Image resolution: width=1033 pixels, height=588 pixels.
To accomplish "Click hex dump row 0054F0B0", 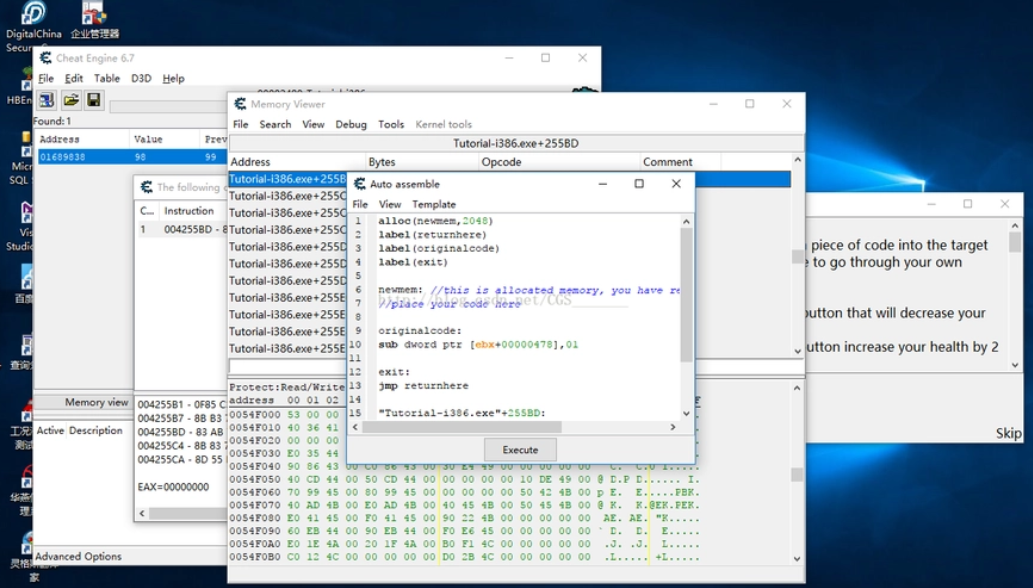I will pos(464,557).
